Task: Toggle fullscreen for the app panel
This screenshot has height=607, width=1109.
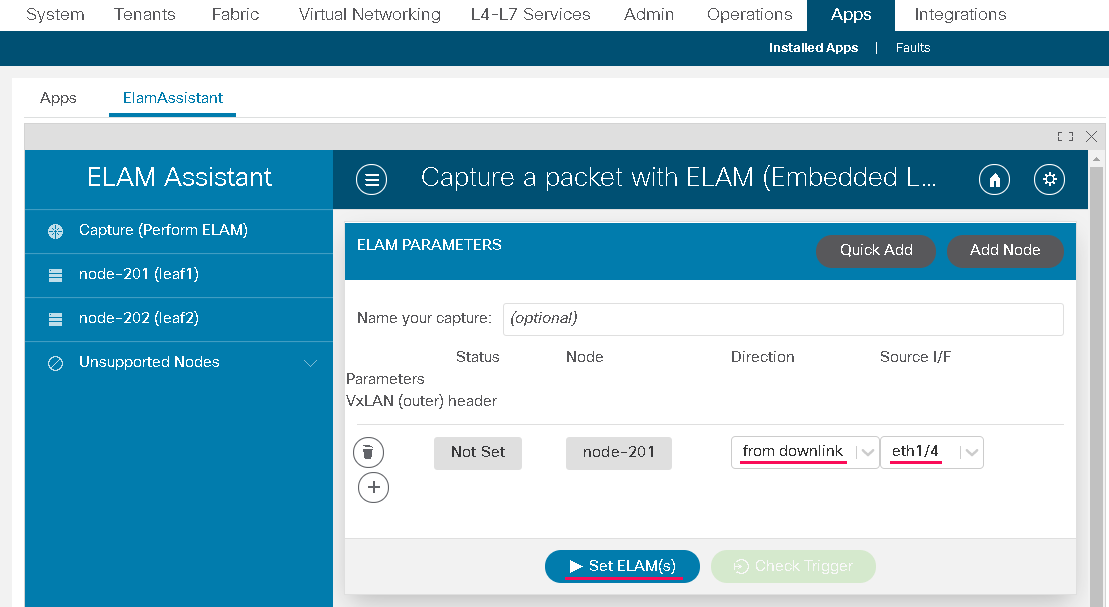Action: (x=1065, y=137)
